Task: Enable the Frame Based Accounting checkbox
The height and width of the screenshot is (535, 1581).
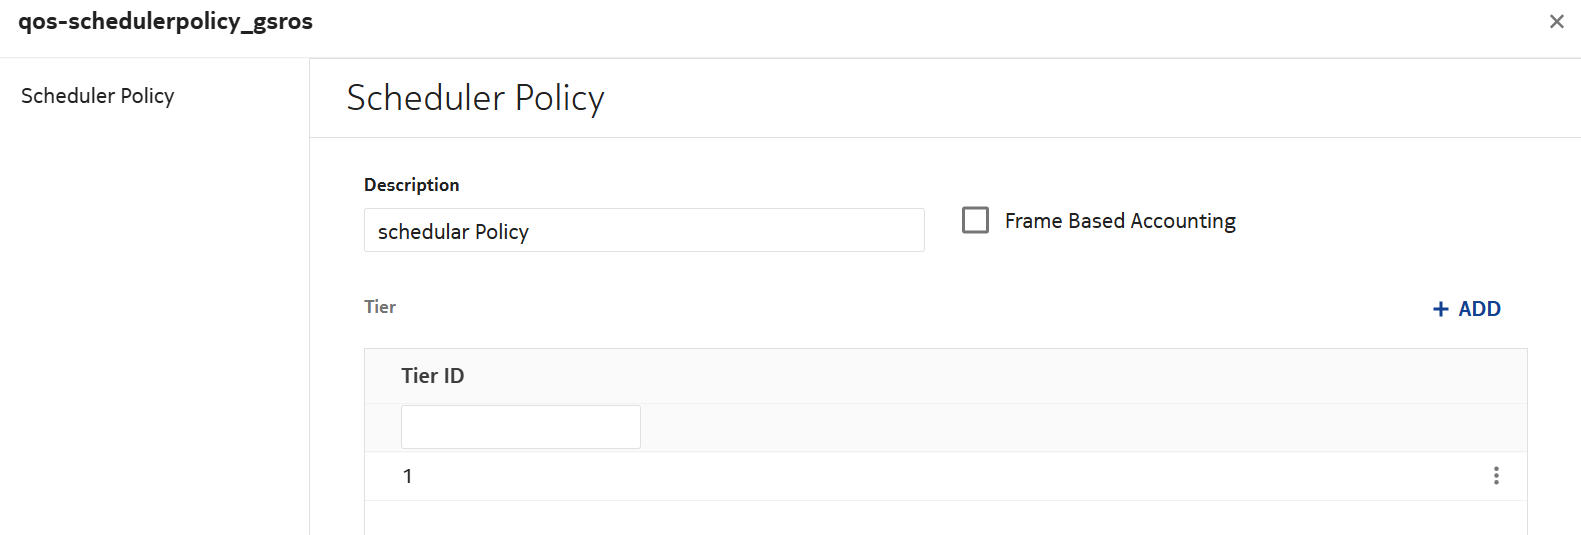Action: pos(975,220)
